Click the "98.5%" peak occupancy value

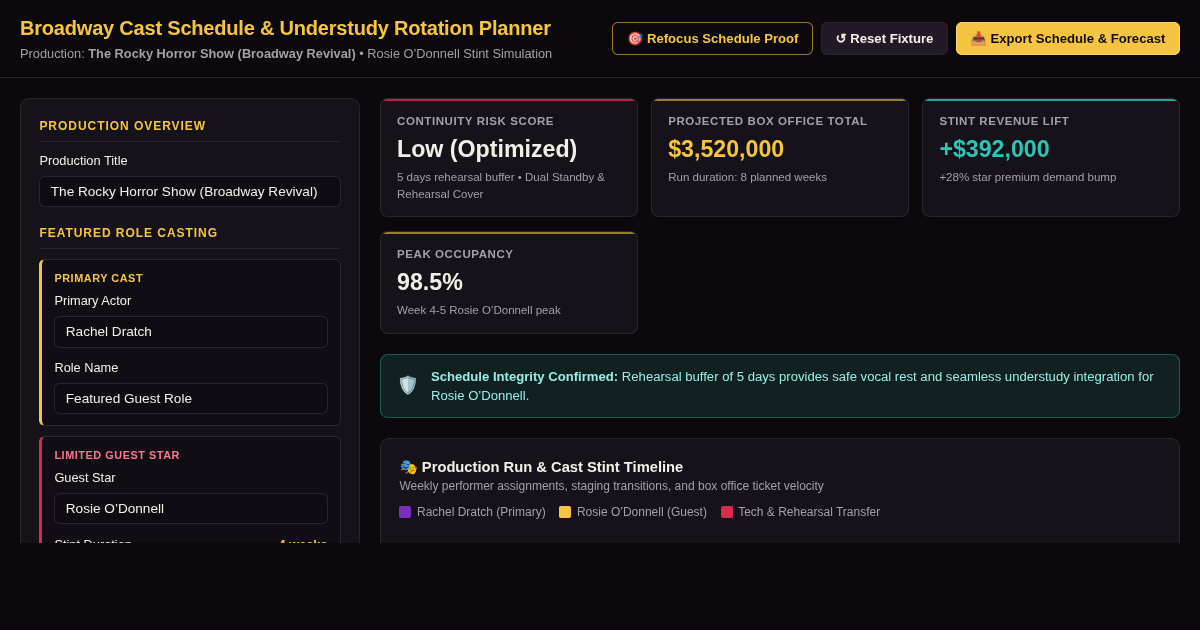pos(430,282)
